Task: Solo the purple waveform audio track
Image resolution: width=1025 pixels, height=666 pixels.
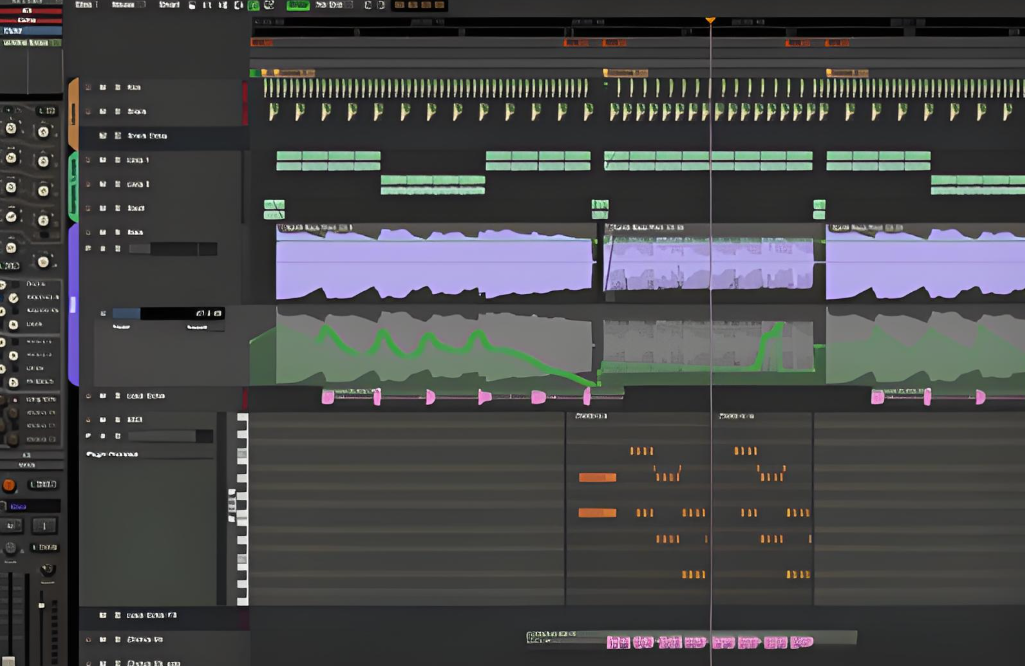Action: click(118, 232)
